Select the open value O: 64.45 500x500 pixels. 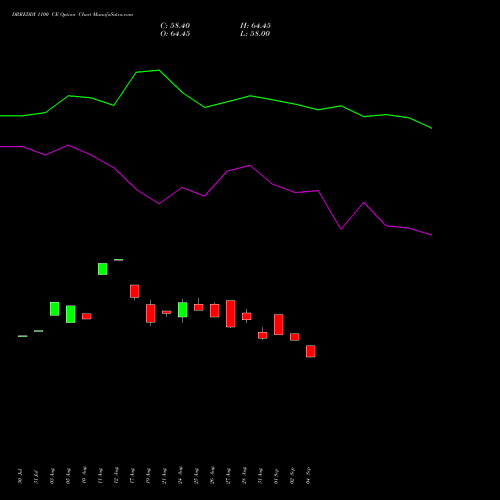175,34
